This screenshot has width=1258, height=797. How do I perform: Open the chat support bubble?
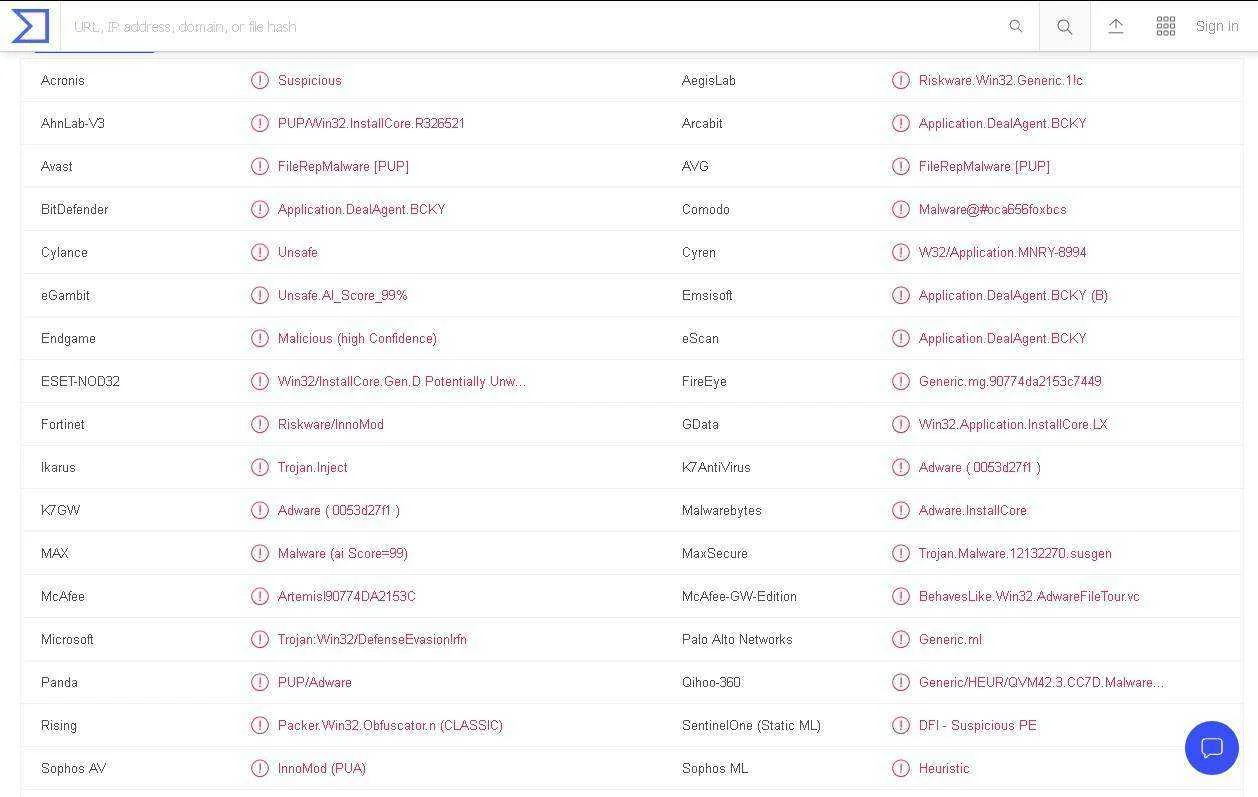[1212, 748]
